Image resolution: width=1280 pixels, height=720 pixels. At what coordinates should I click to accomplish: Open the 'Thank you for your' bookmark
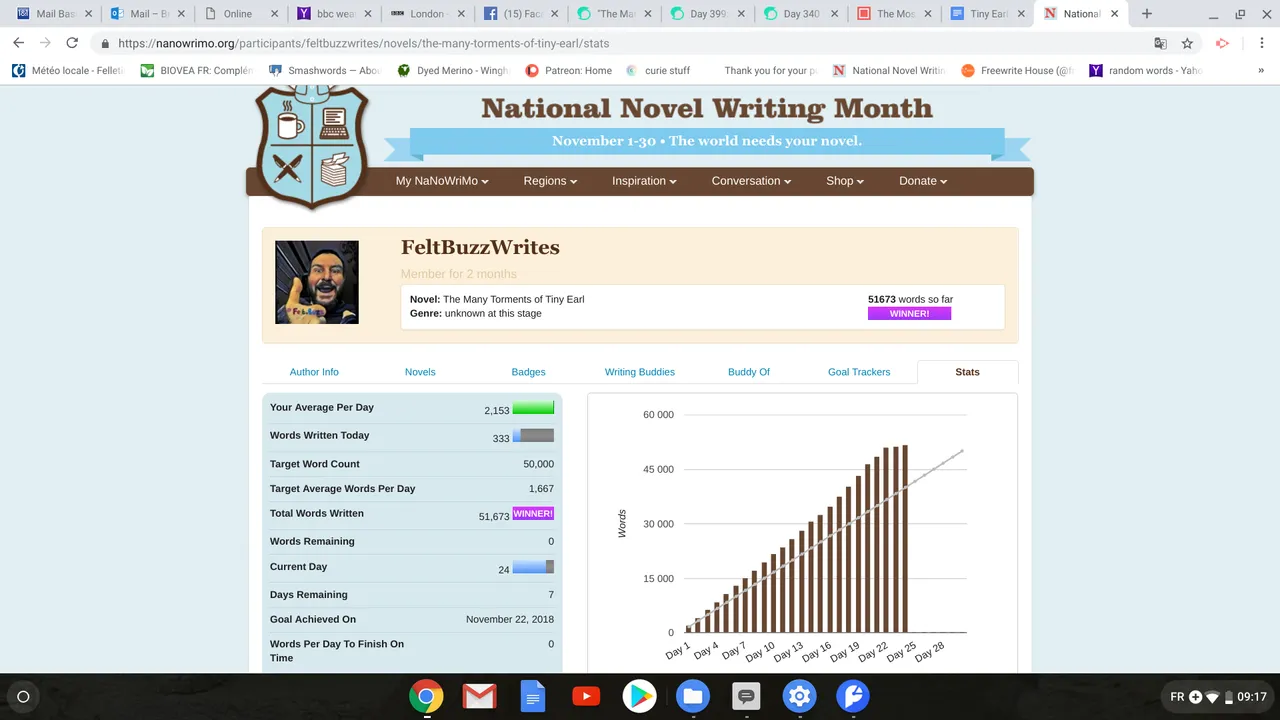(770, 71)
